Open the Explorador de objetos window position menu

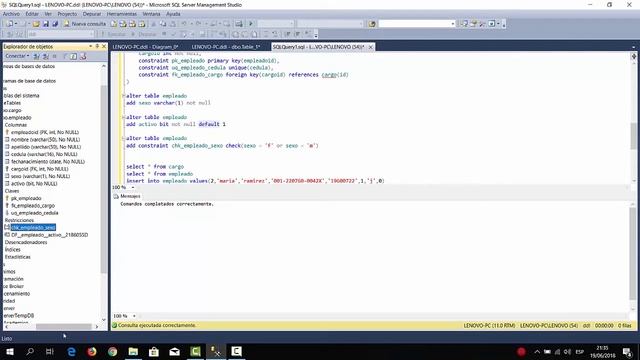pos(91,47)
